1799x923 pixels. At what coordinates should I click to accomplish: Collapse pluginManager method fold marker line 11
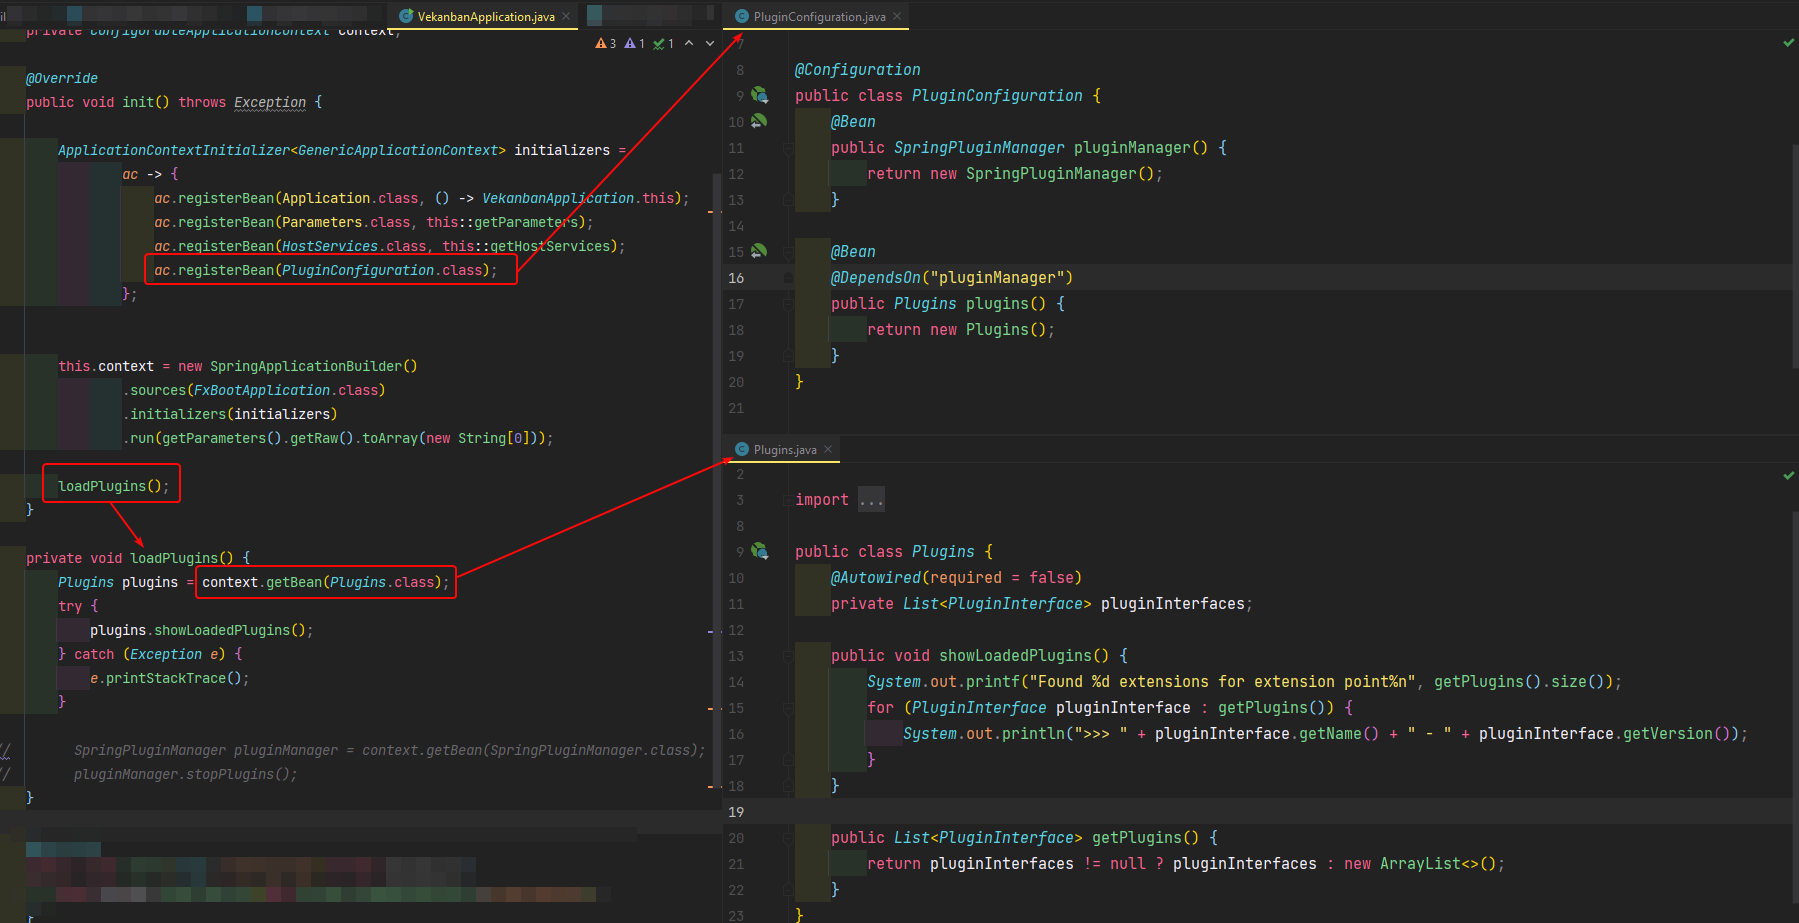point(788,148)
